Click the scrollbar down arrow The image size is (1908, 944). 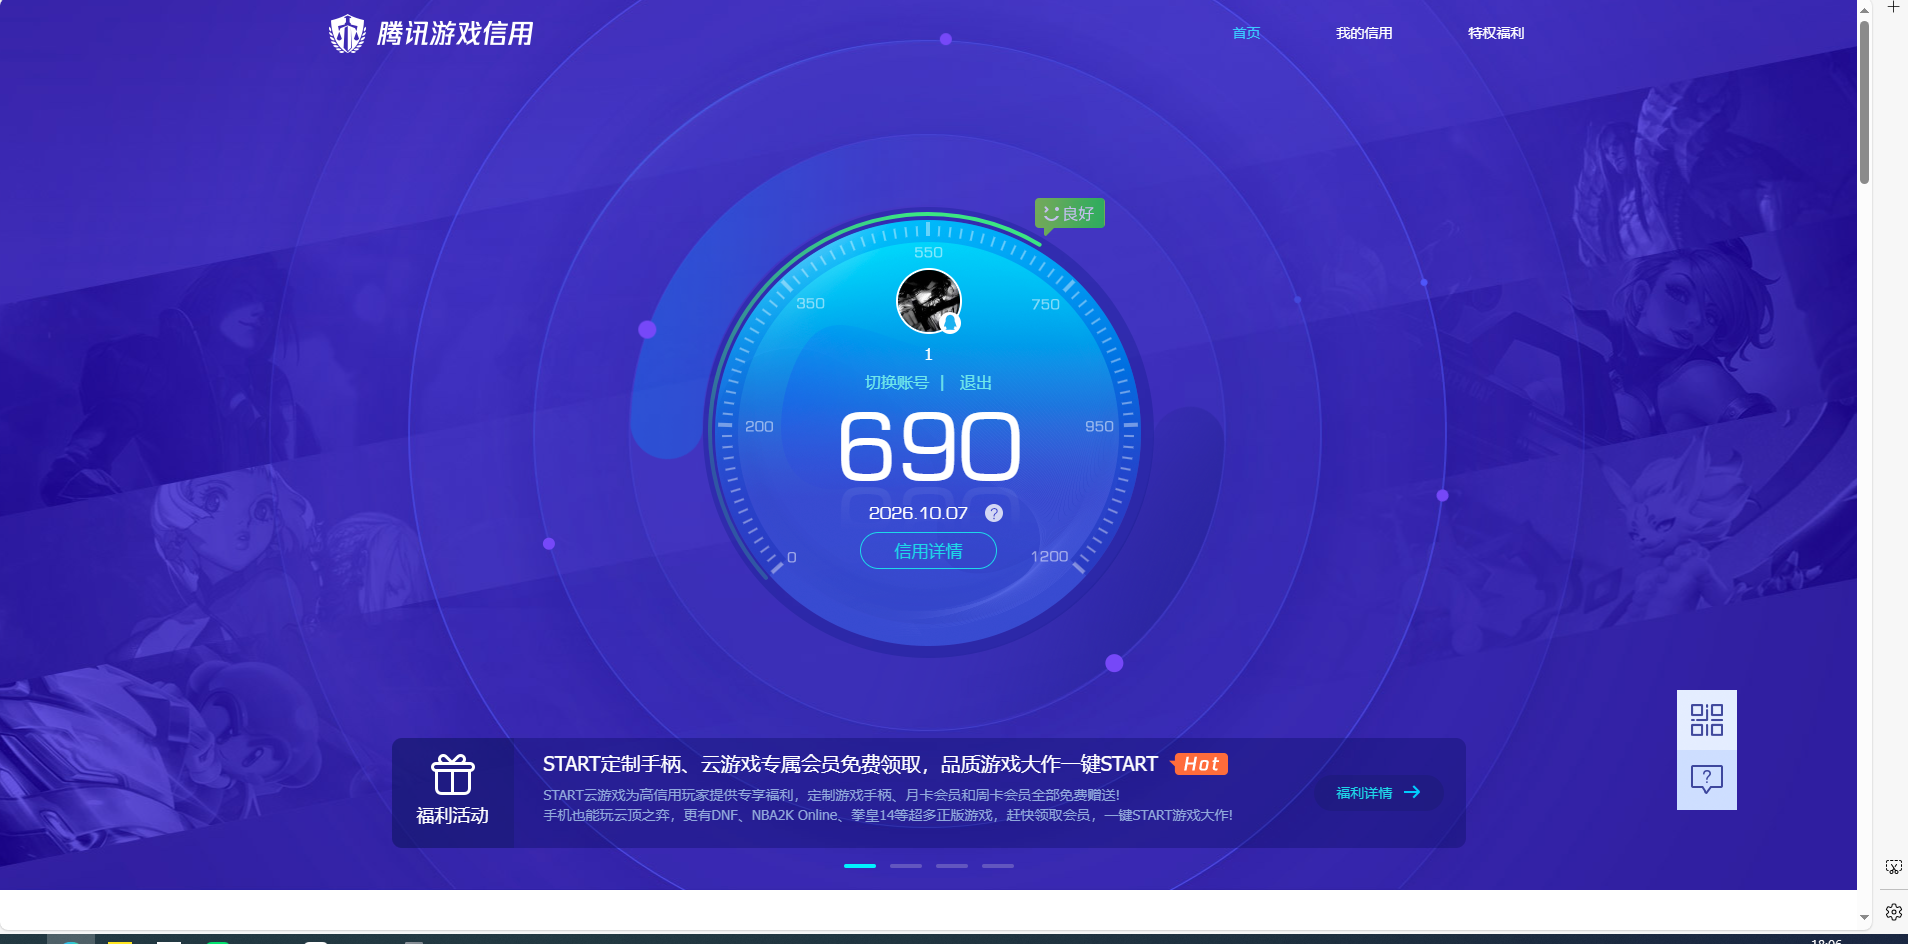point(1864,917)
